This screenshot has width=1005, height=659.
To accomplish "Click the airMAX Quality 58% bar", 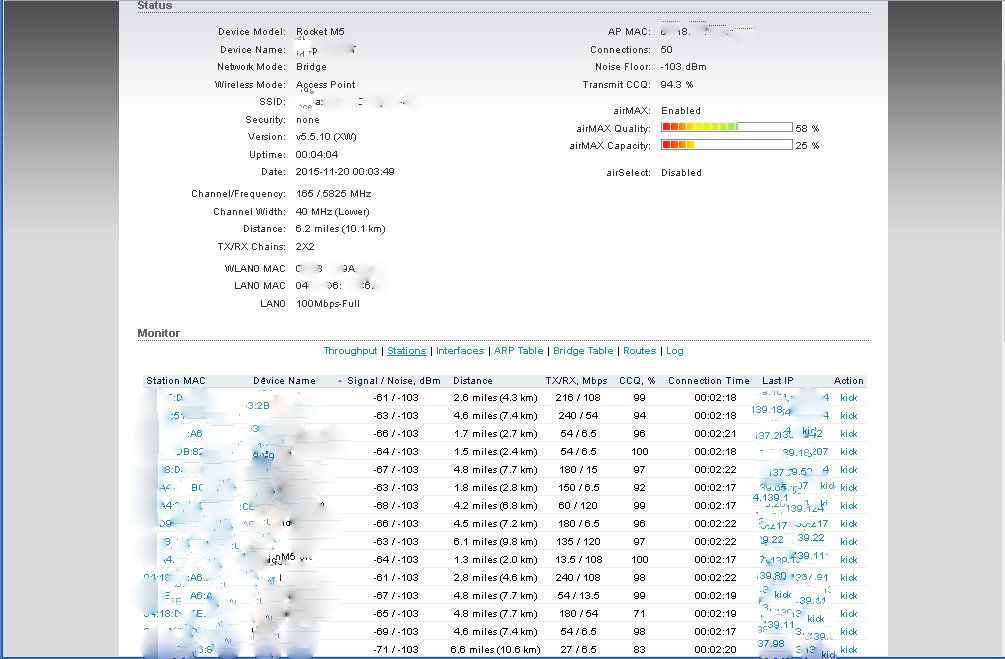I will coord(726,128).
